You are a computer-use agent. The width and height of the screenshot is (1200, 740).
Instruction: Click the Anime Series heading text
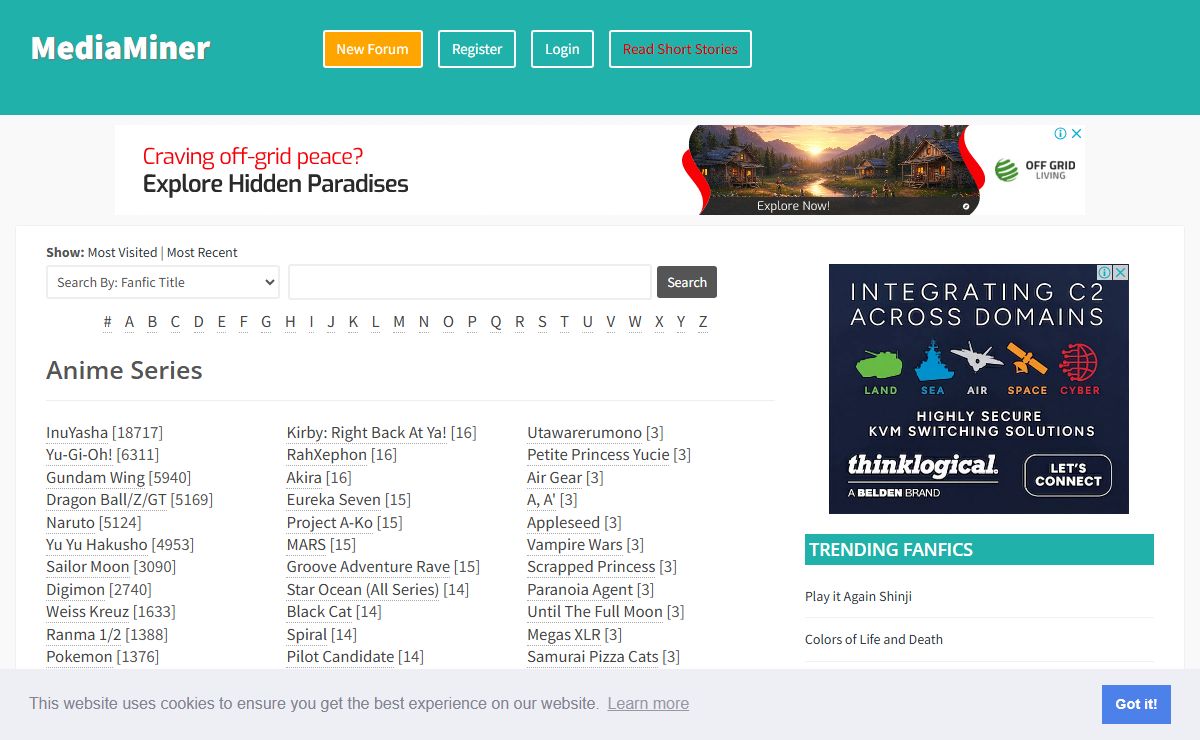pos(124,370)
